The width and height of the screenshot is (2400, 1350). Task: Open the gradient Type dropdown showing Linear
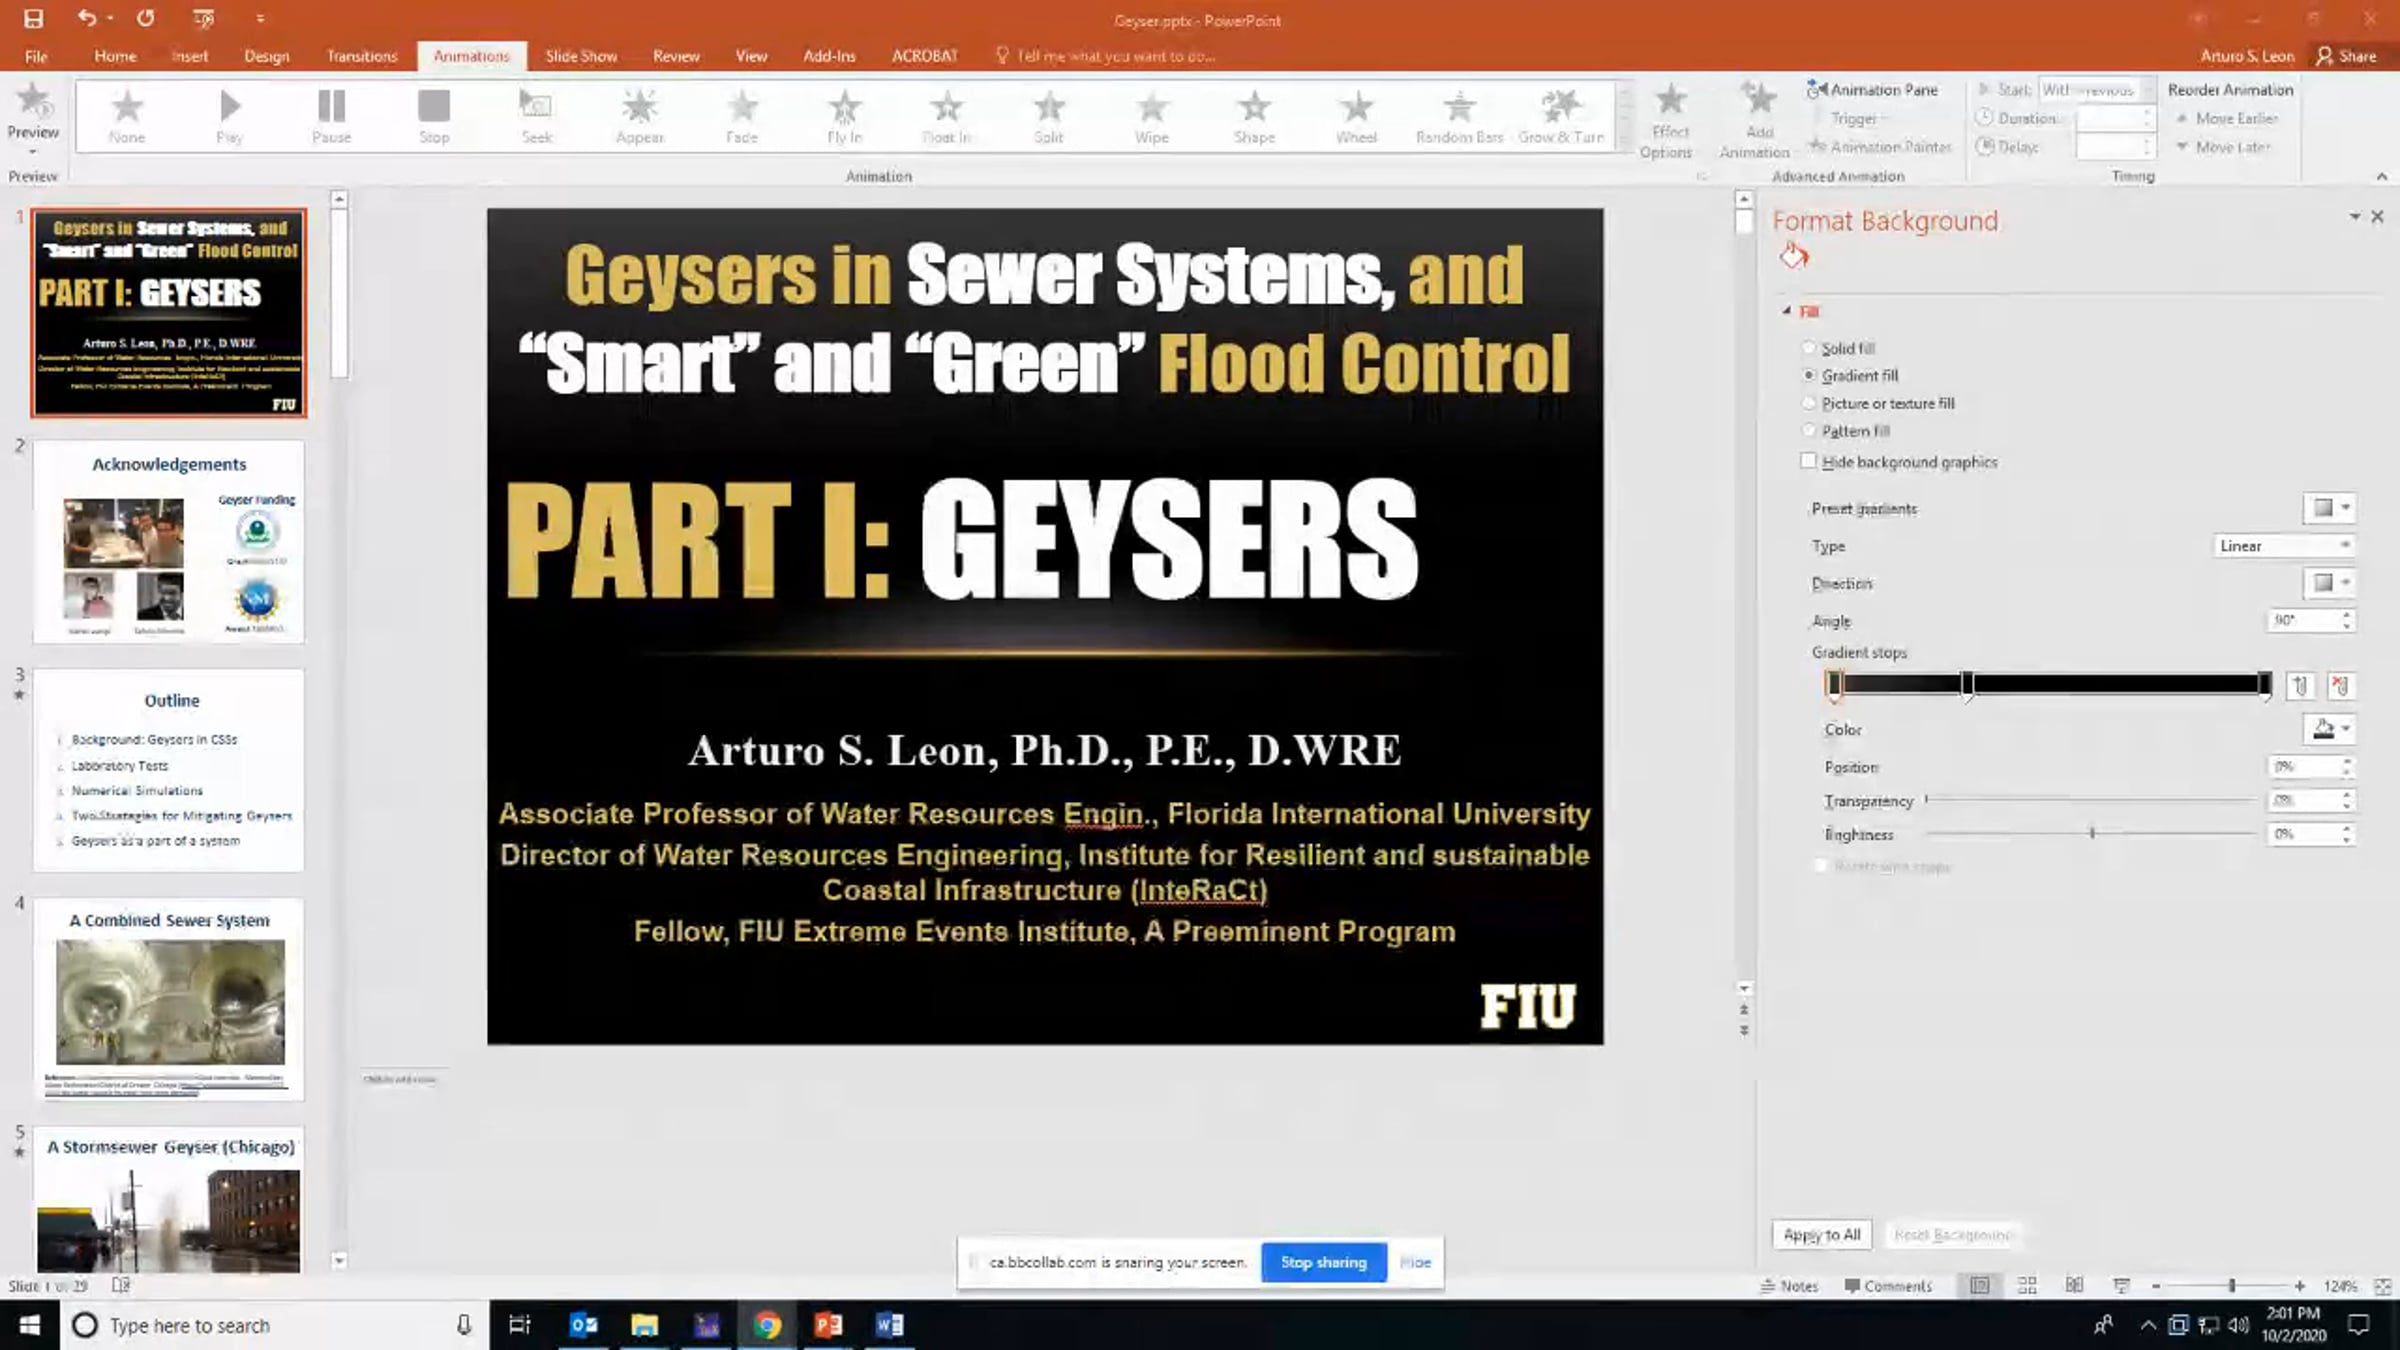(2283, 546)
